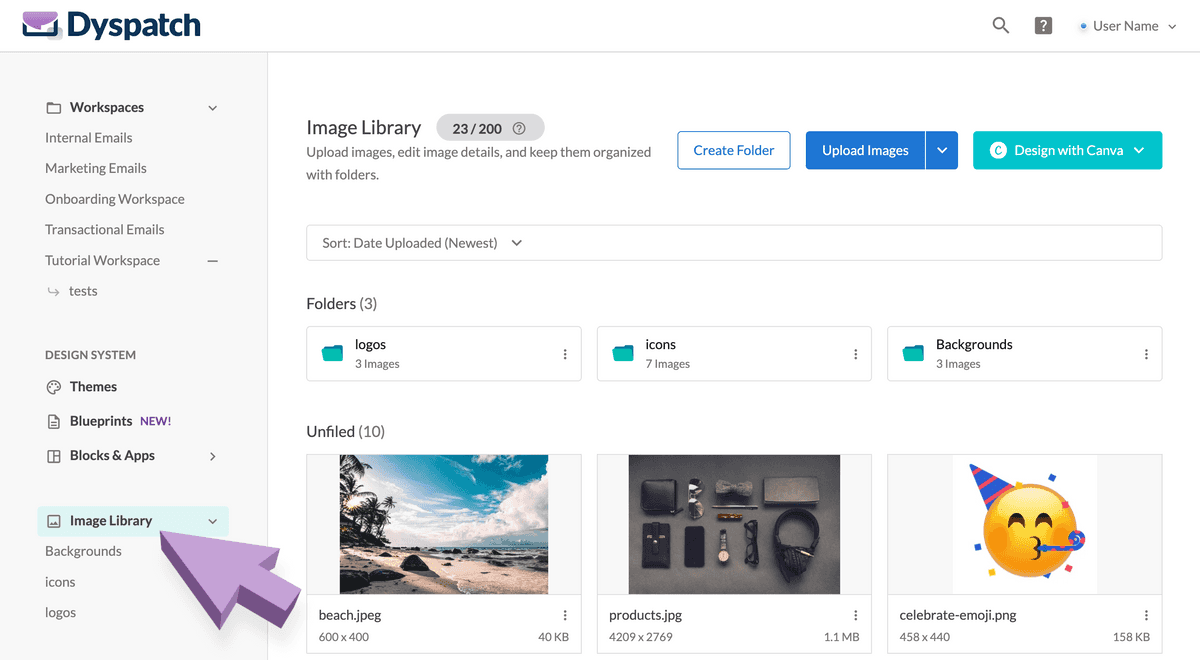Open icons folder in the sidebar
This screenshot has height=660, width=1200.
60,582
